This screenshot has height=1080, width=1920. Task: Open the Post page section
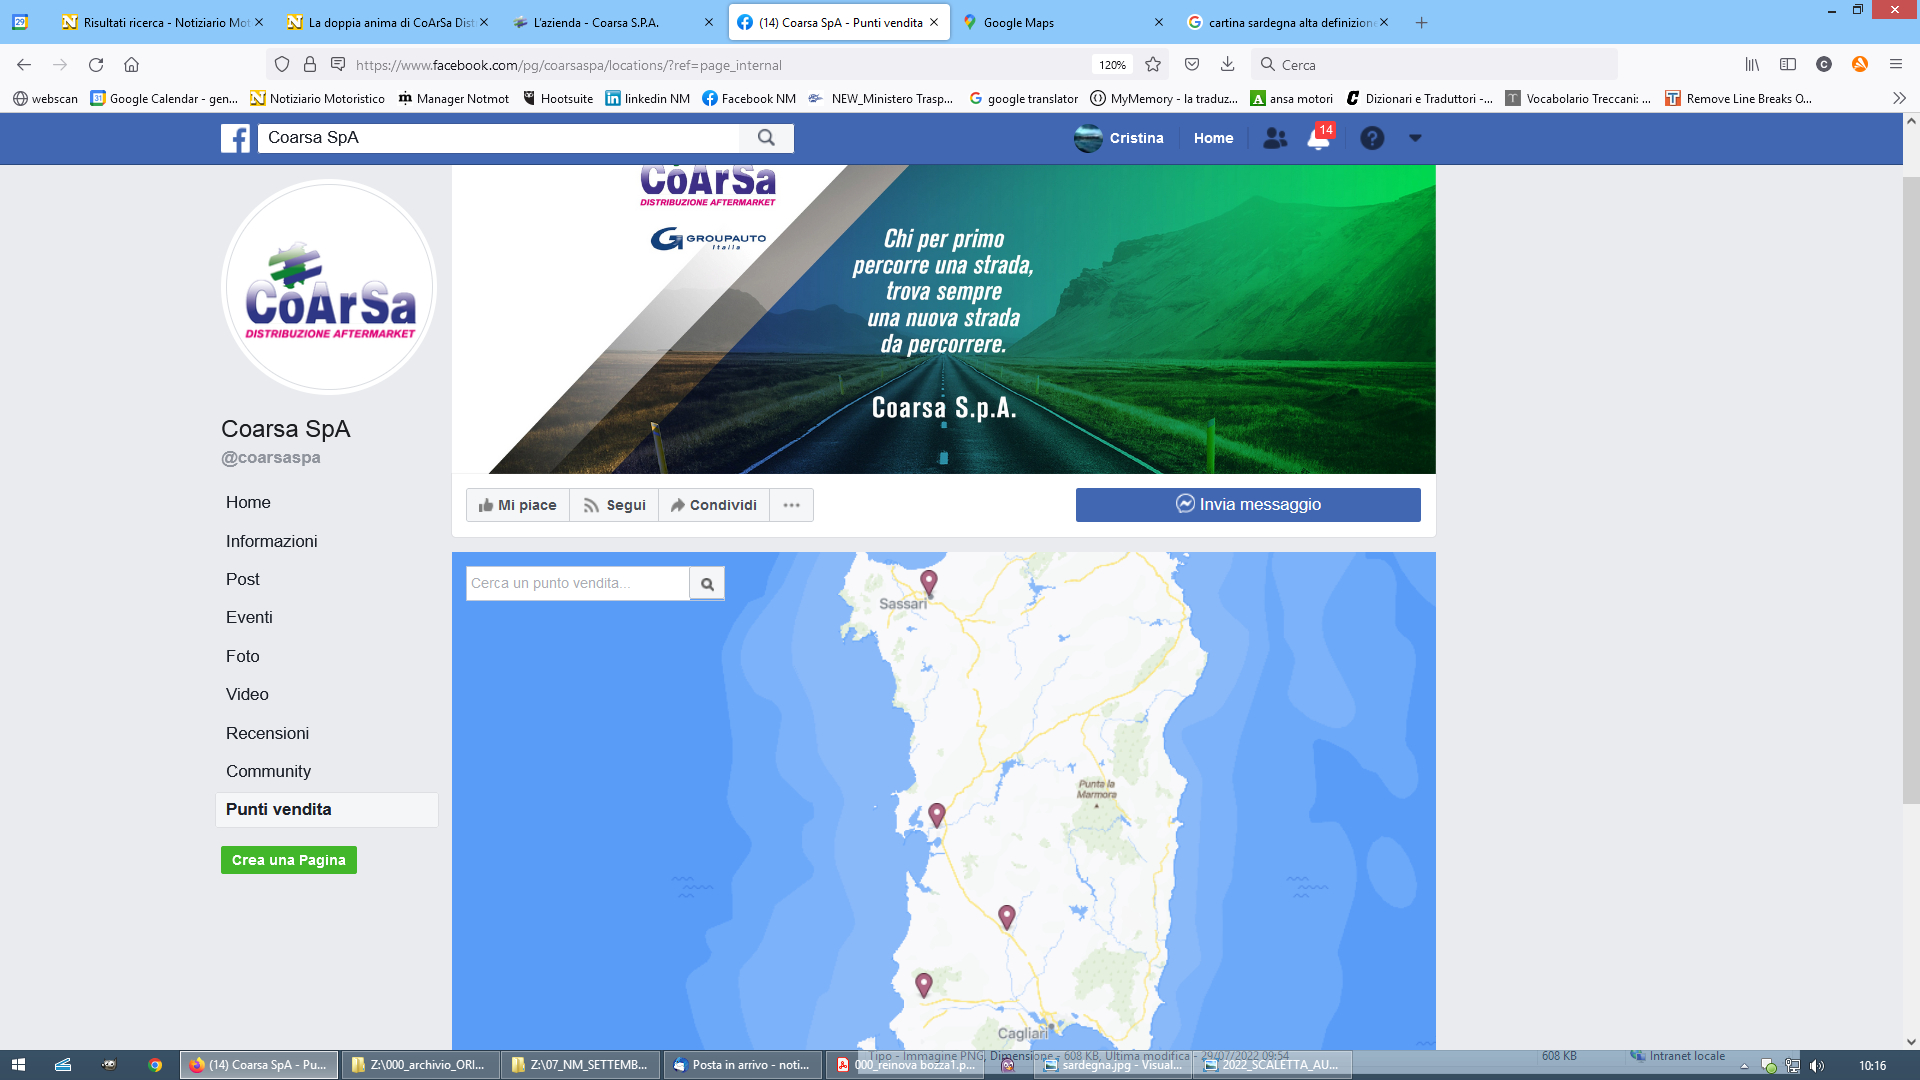pyautogui.click(x=242, y=579)
